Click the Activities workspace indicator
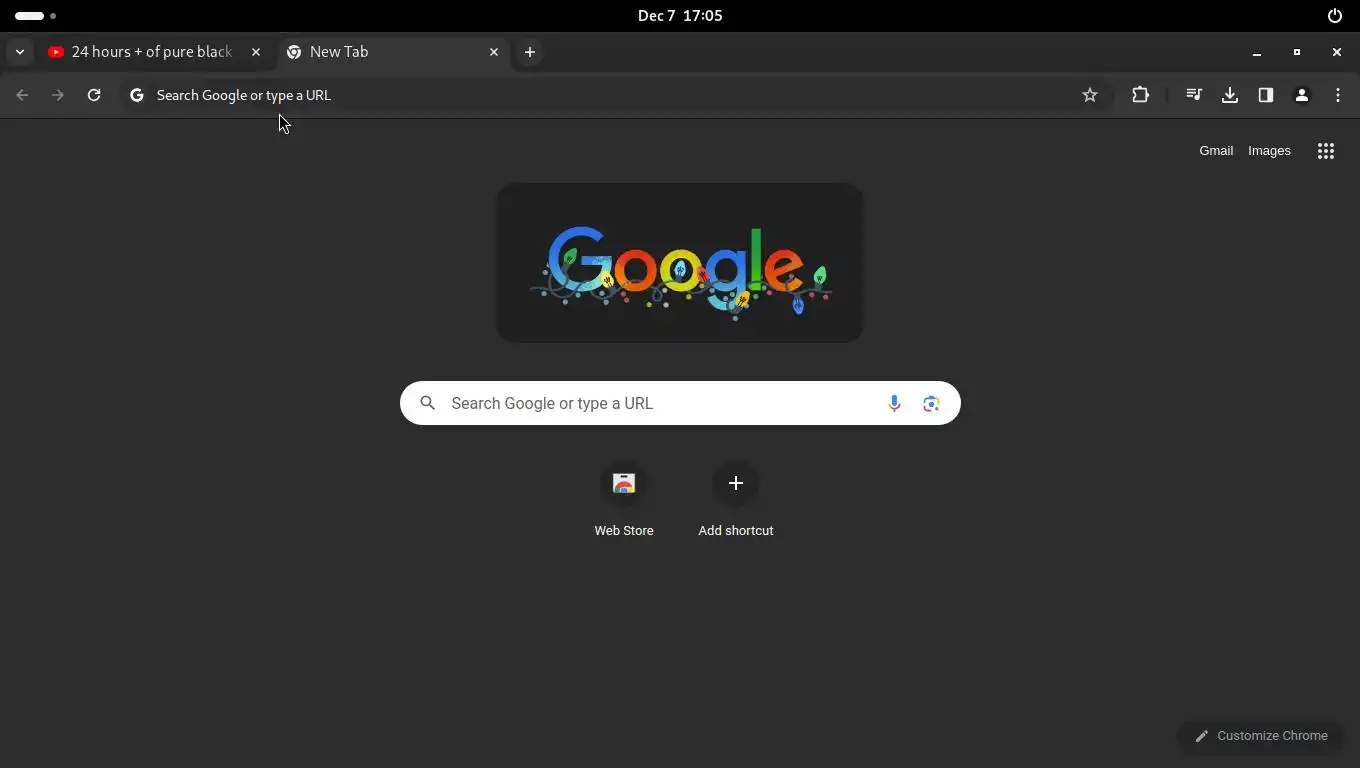The image size is (1360, 768). 35,16
